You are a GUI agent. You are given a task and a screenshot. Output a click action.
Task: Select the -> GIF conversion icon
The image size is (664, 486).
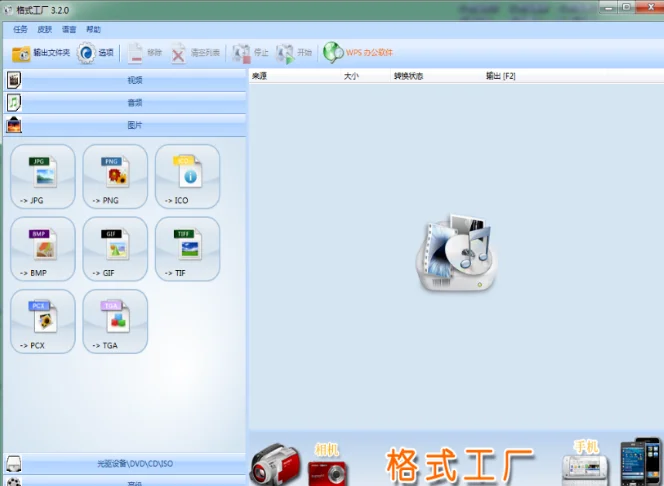click(115, 249)
